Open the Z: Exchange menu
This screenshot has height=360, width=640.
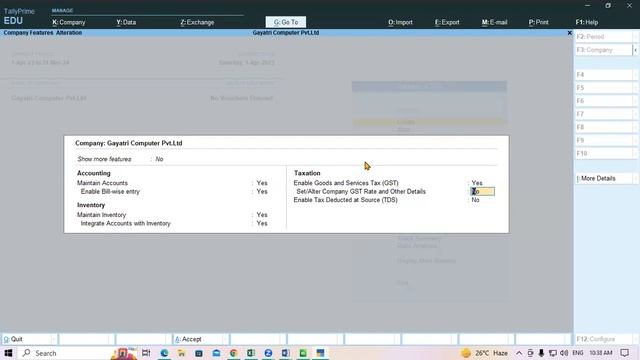tap(197, 22)
